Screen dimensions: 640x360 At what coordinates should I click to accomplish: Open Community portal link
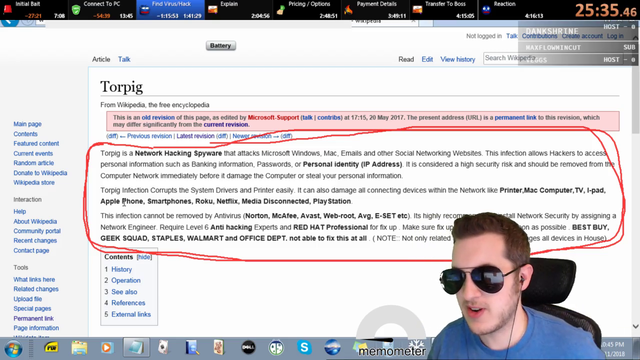[x=37, y=231]
